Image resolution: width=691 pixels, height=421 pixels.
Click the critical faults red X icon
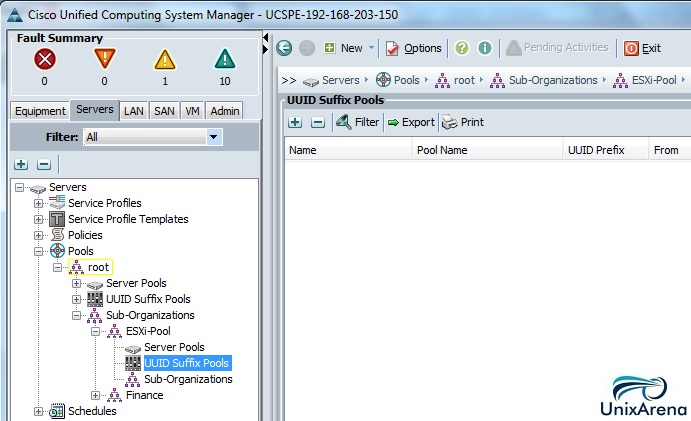tap(45, 59)
